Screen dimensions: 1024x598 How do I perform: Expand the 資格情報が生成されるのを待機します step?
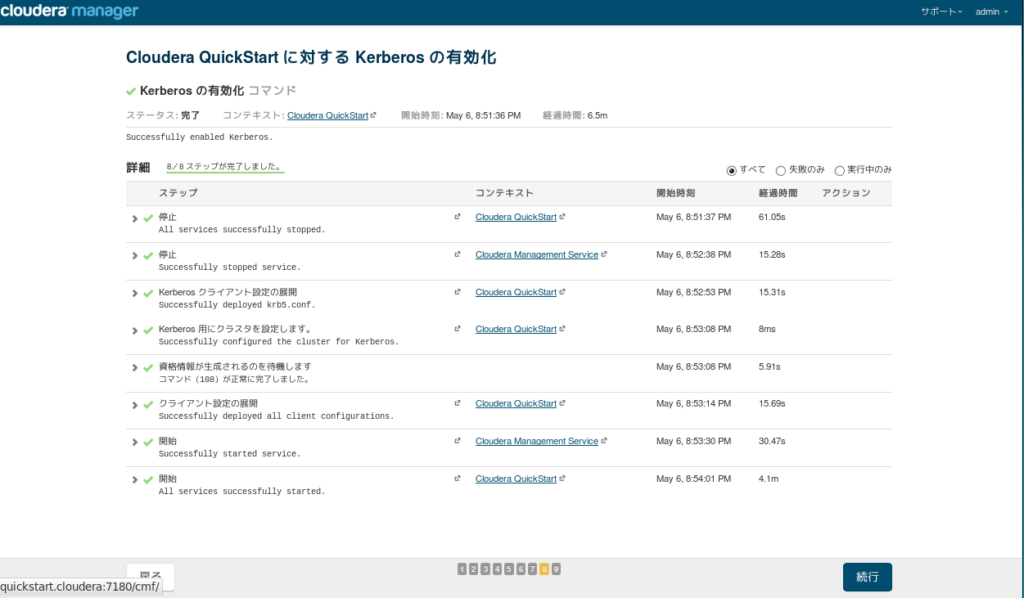pyautogui.click(x=135, y=368)
